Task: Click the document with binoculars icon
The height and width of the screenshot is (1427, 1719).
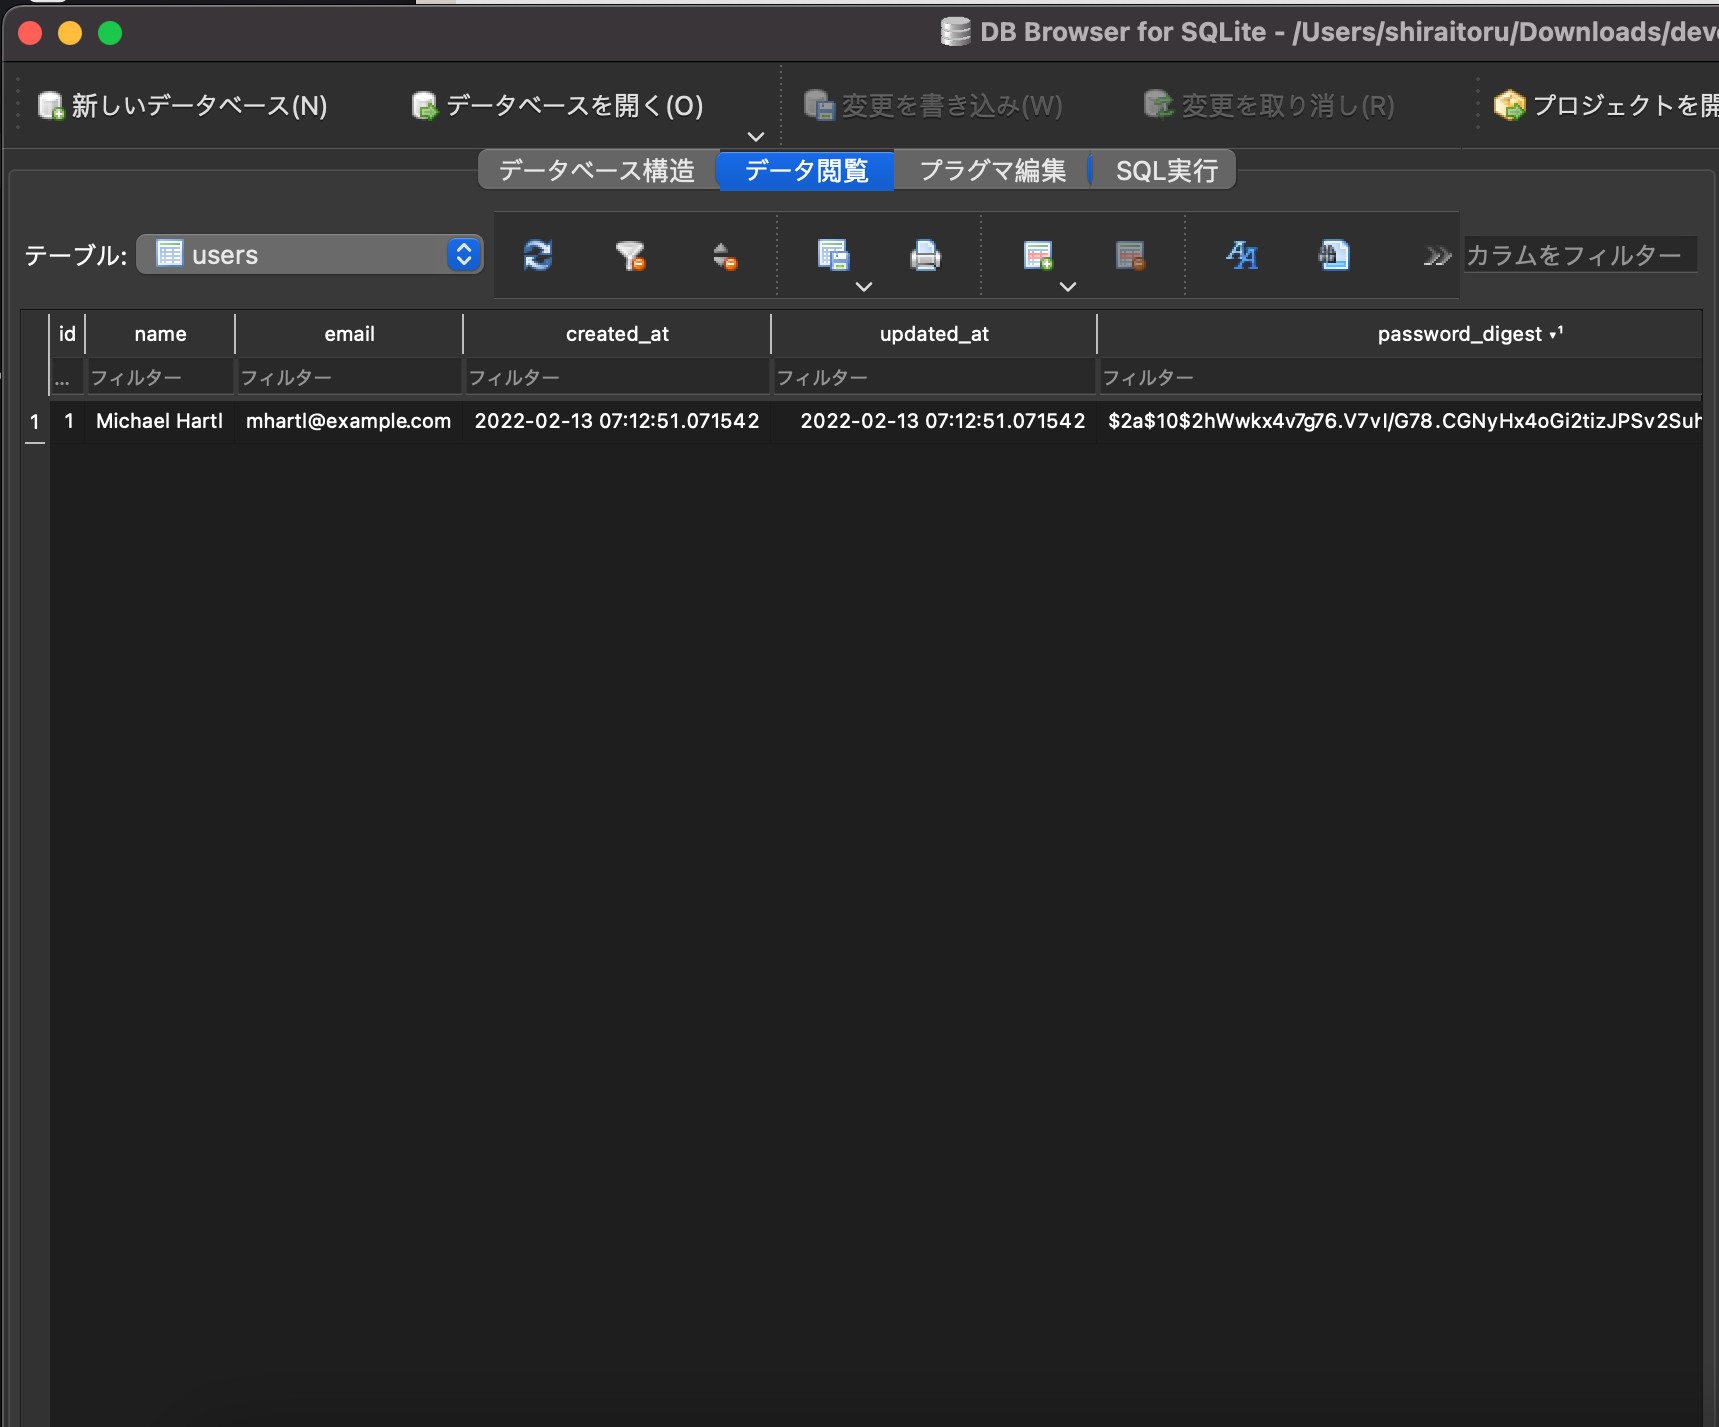Action: tap(1334, 256)
